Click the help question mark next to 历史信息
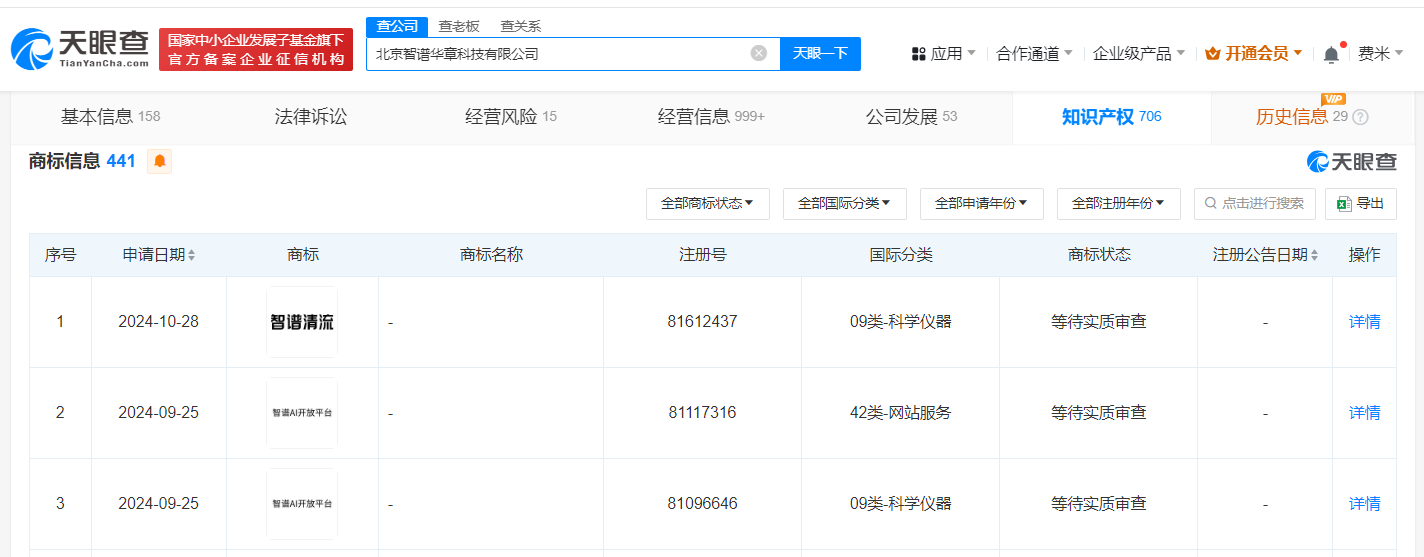The image size is (1424, 557). point(1360,117)
